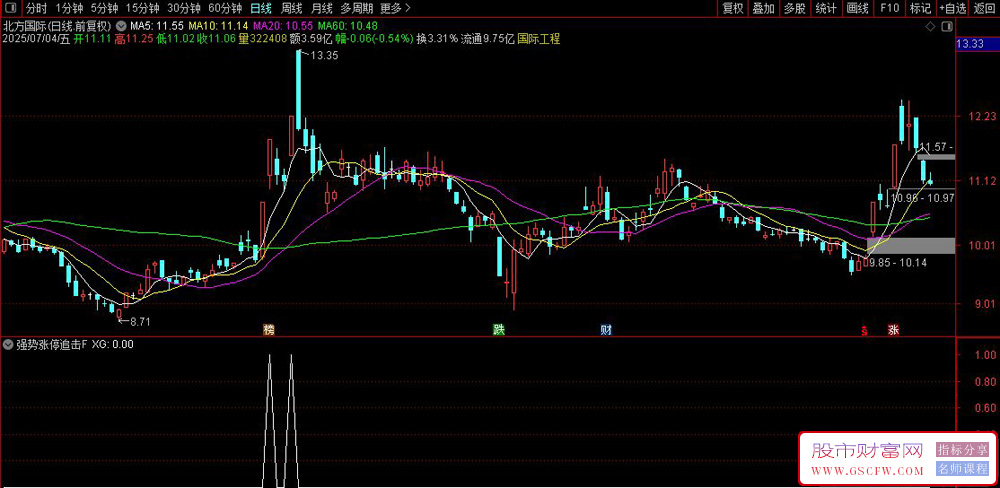The width and height of the screenshot is (1000, 488).
Task: Open the 统计 statistics tool
Action: (826, 8)
